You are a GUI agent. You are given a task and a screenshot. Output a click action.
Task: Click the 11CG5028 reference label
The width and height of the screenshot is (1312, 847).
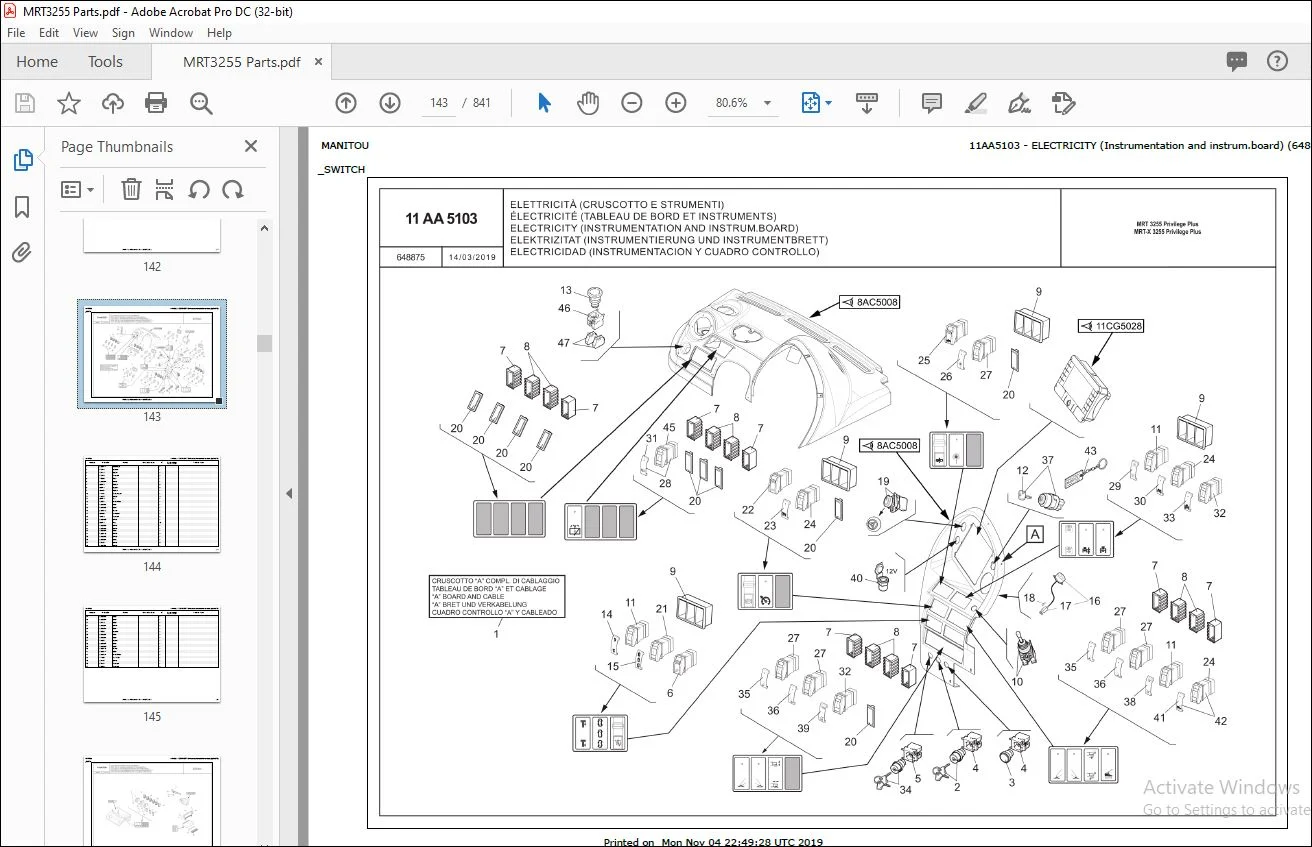1111,326
